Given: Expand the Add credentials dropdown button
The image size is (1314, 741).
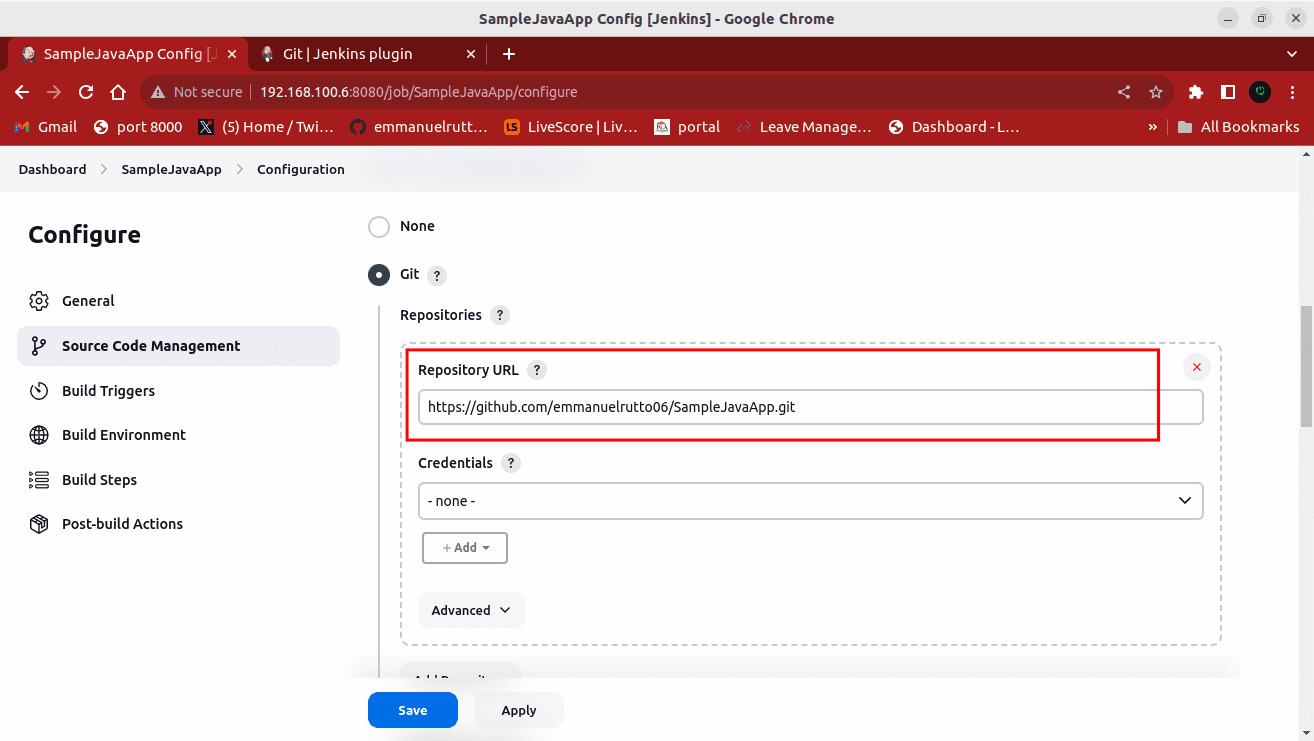Looking at the screenshot, I should [x=465, y=548].
